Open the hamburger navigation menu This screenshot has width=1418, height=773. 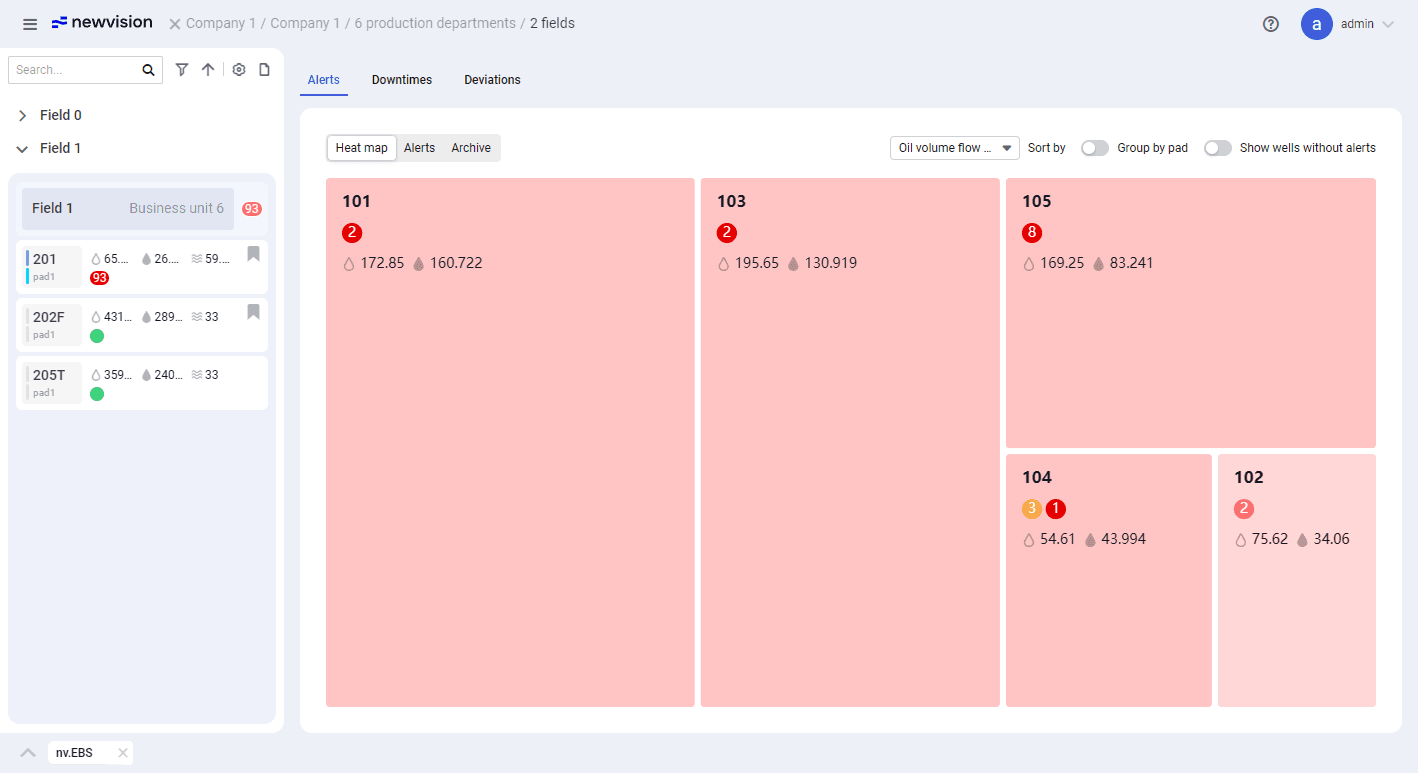click(x=30, y=24)
